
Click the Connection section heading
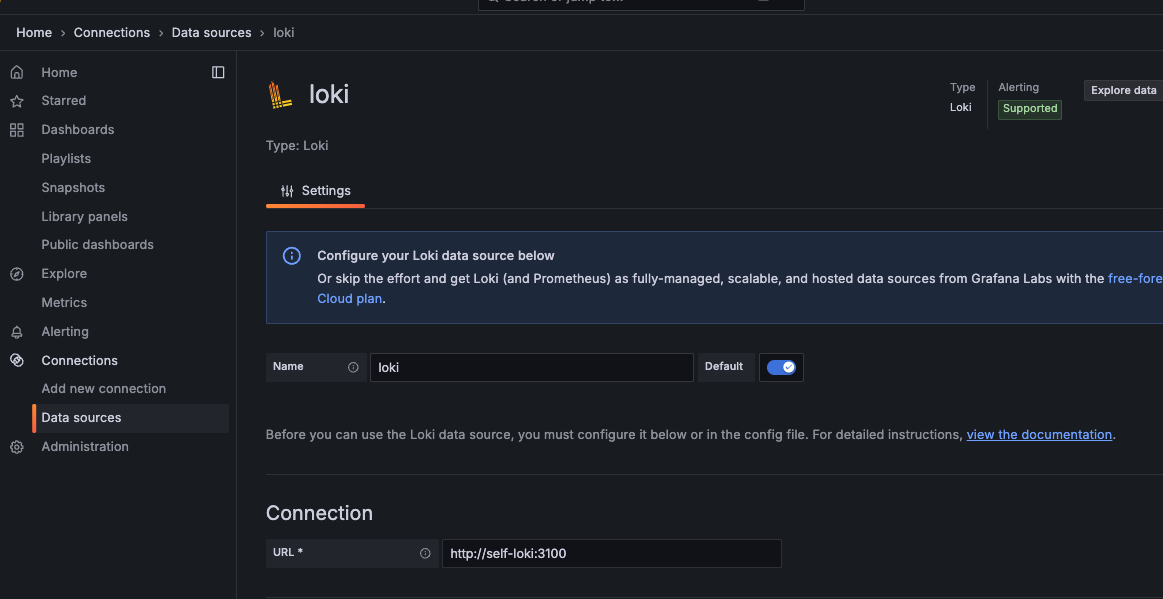[x=320, y=513]
